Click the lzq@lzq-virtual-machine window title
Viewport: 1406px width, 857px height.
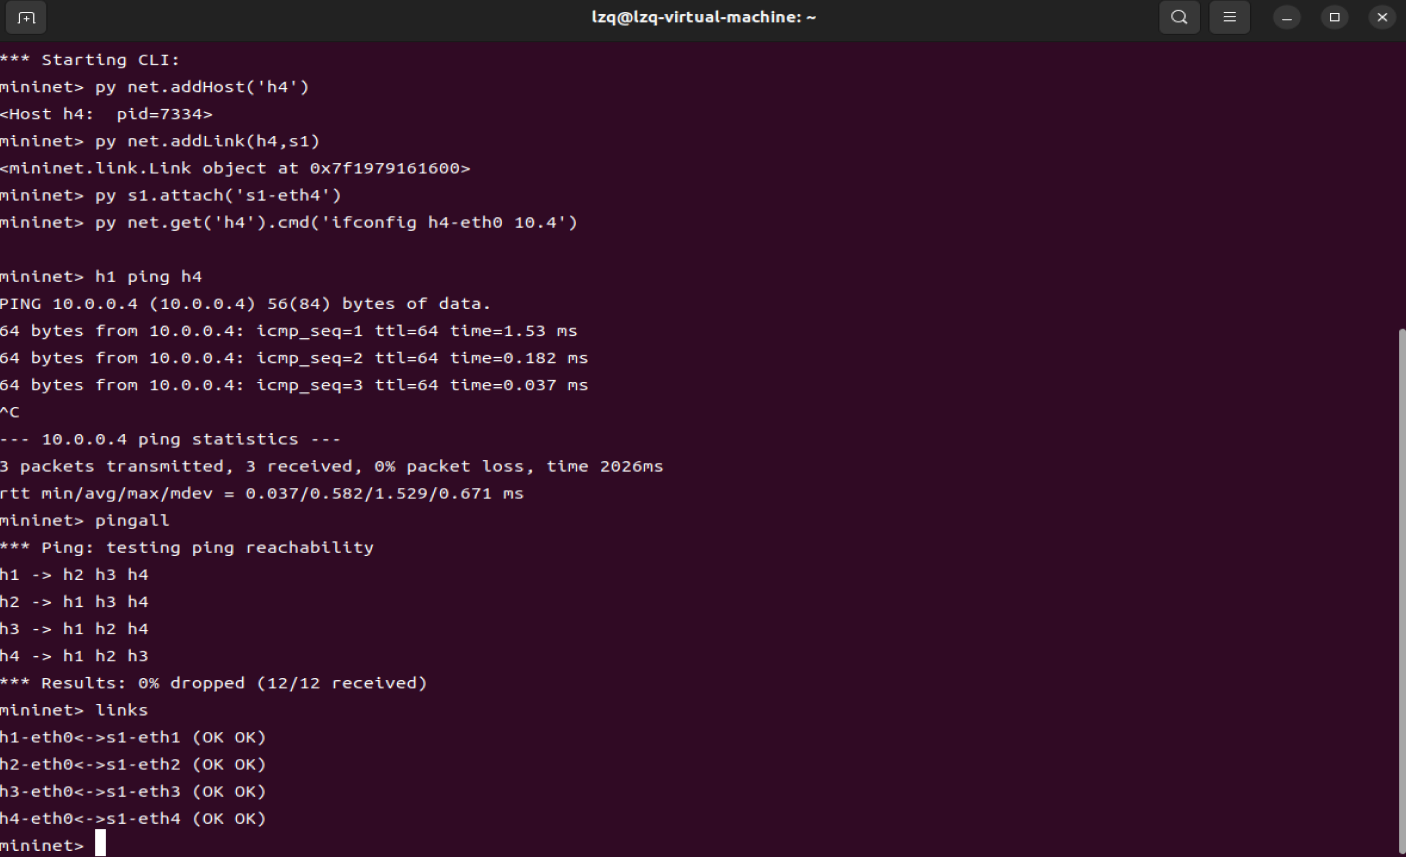click(x=703, y=17)
